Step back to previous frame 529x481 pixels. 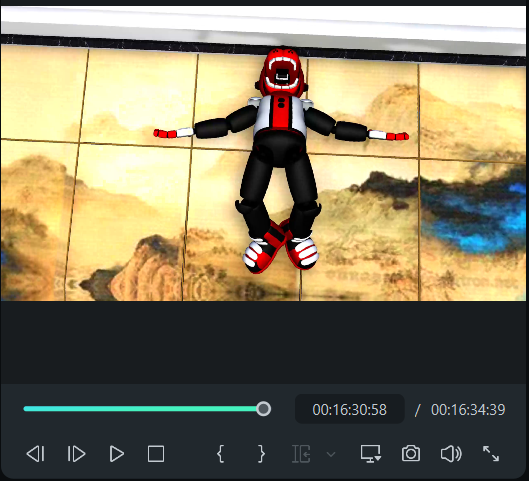click(x=35, y=454)
